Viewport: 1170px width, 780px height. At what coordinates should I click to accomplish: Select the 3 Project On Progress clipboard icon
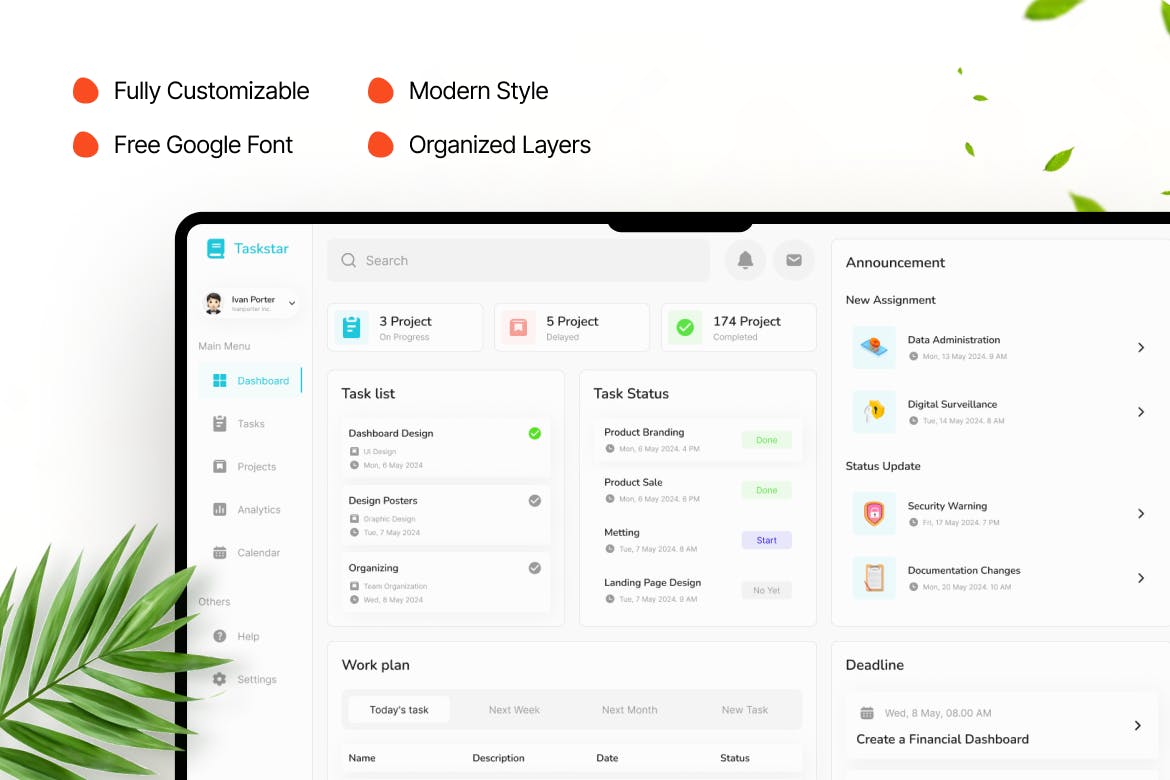pyautogui.click(x=351, y=327)
